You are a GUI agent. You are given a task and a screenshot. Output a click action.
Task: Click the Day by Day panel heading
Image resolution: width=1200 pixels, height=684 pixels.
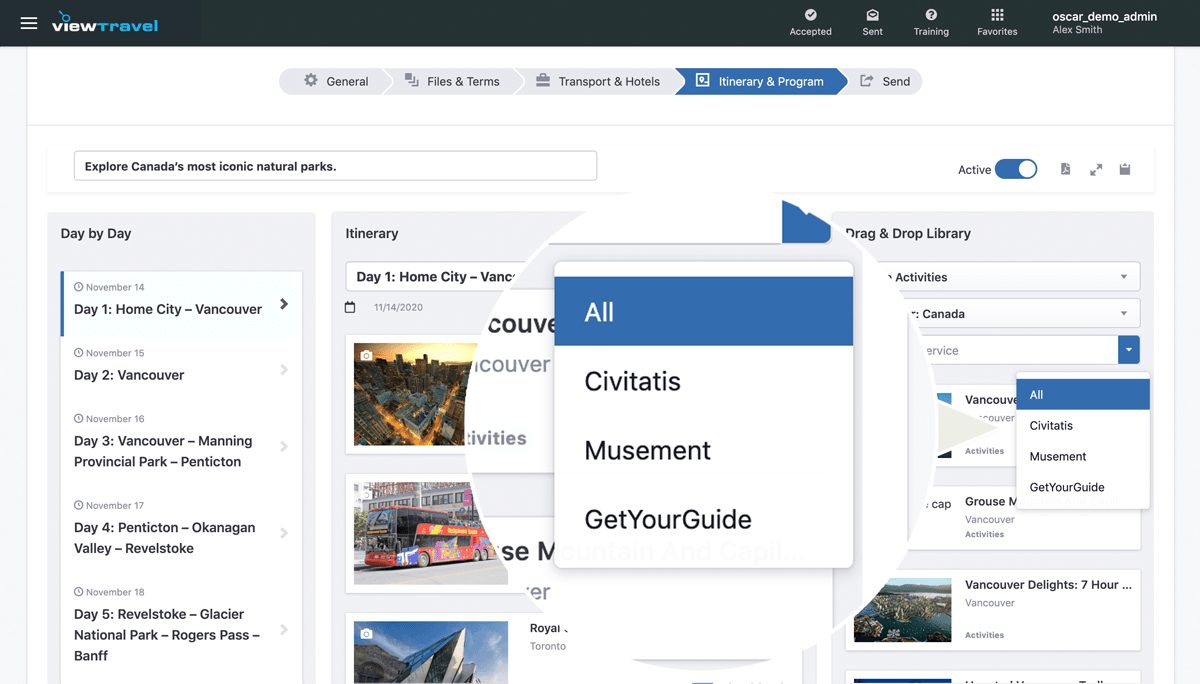(96, 233)
